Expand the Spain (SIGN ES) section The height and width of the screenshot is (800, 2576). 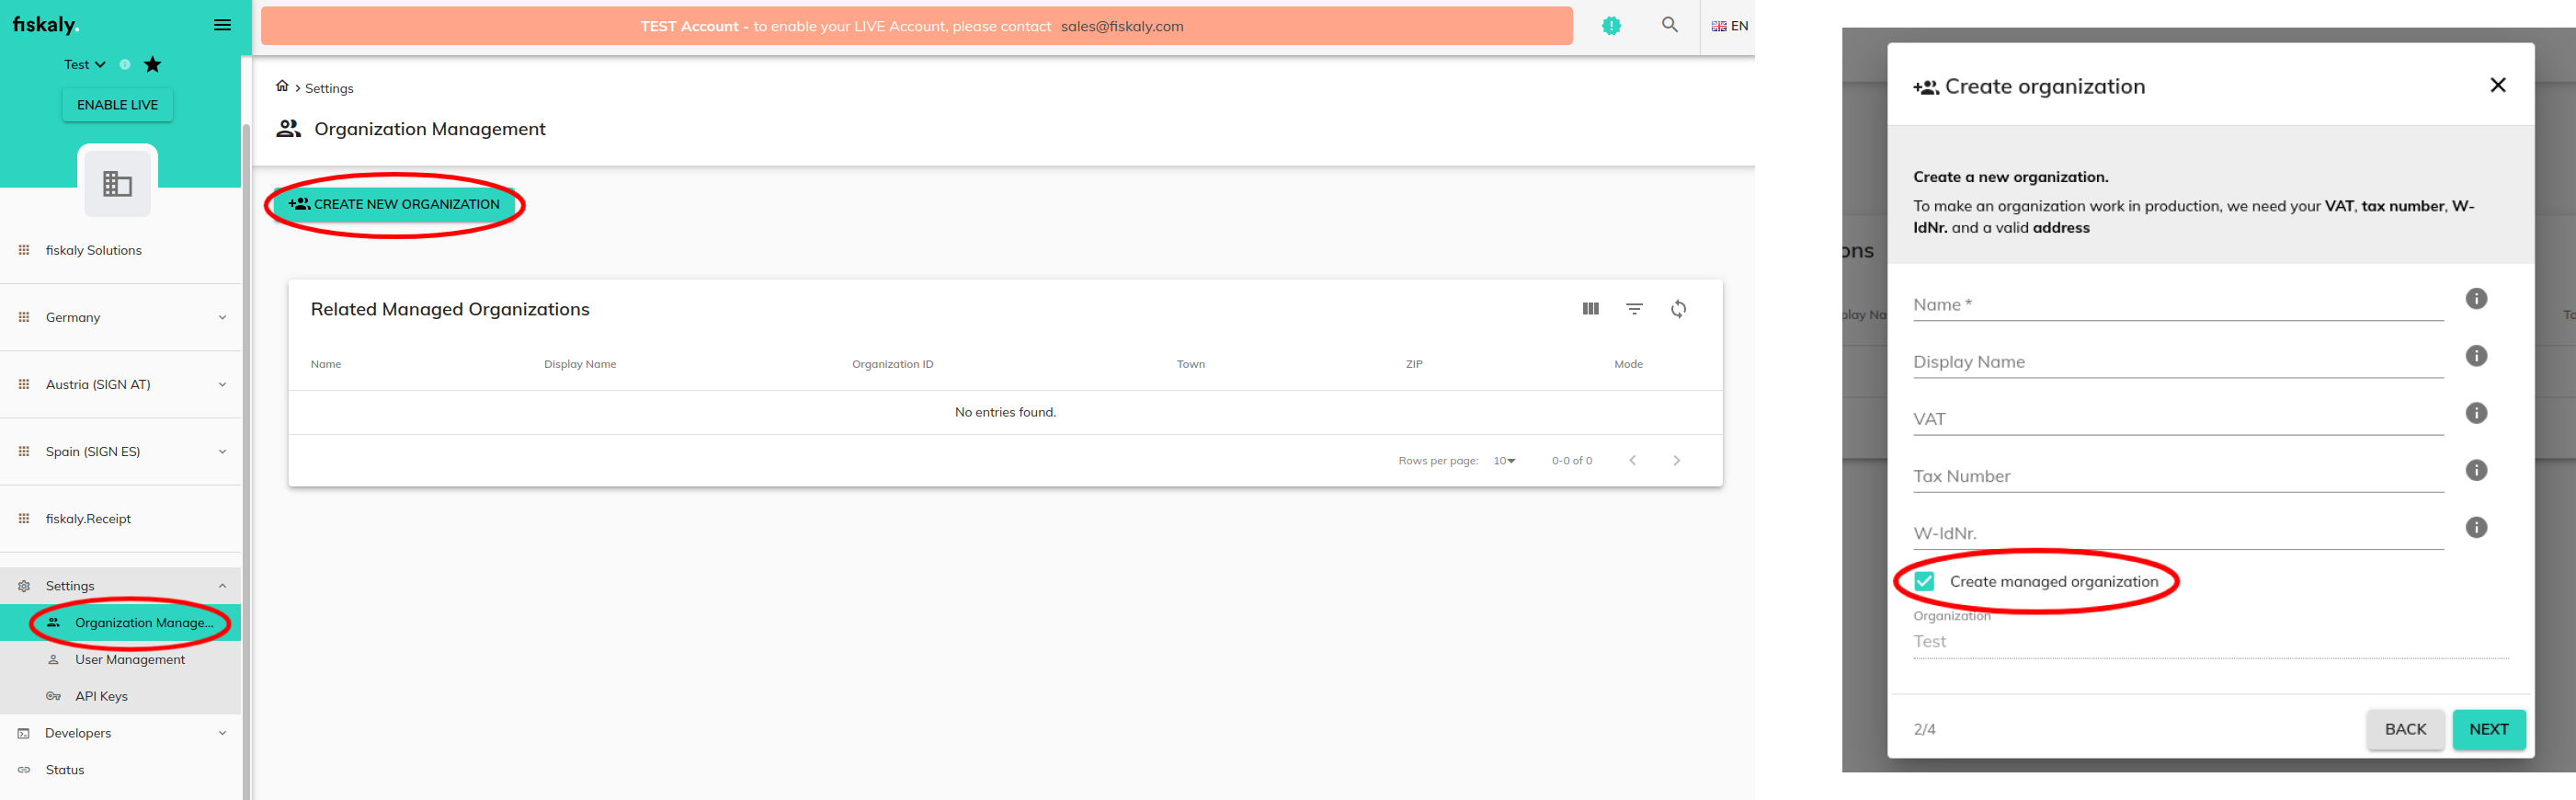coord(120,451)
